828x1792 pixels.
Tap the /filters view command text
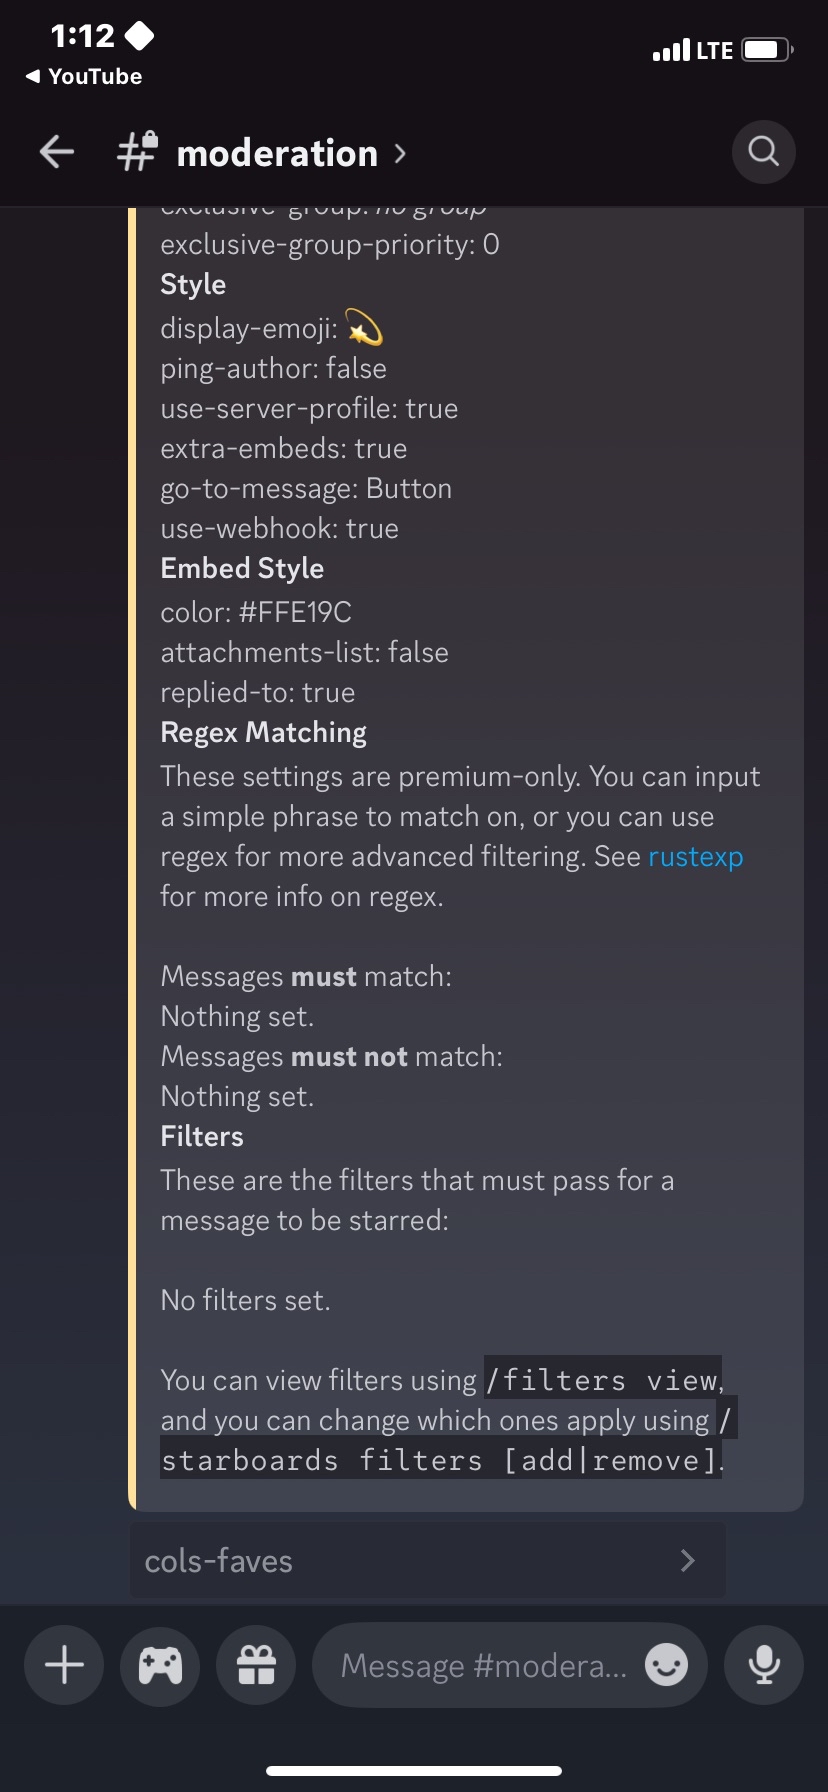pyautogui.click(x=602, y=1380)
